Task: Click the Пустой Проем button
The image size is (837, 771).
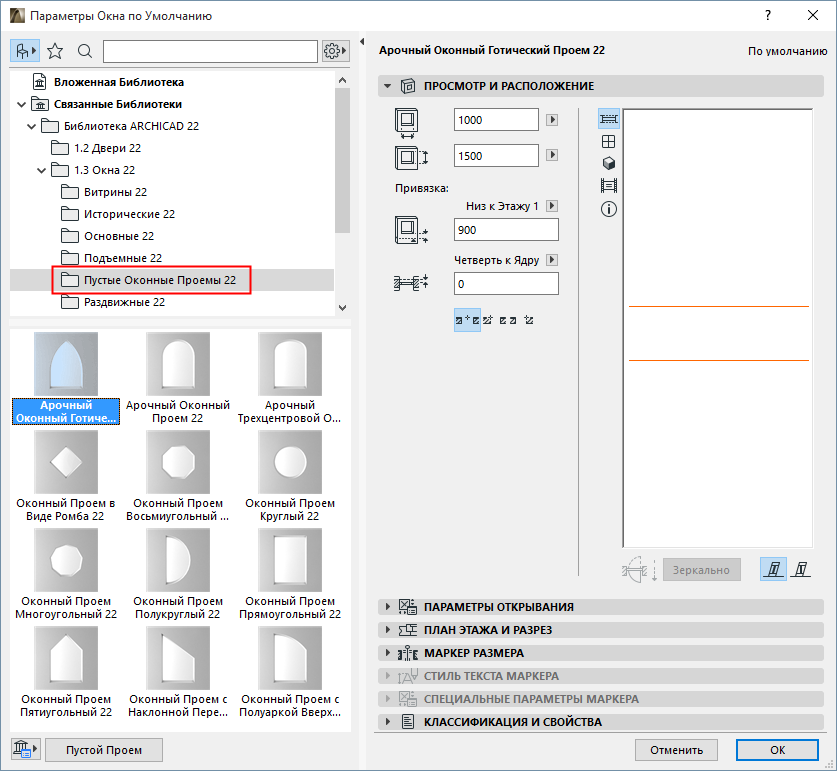Action: [x=104, y=750]
